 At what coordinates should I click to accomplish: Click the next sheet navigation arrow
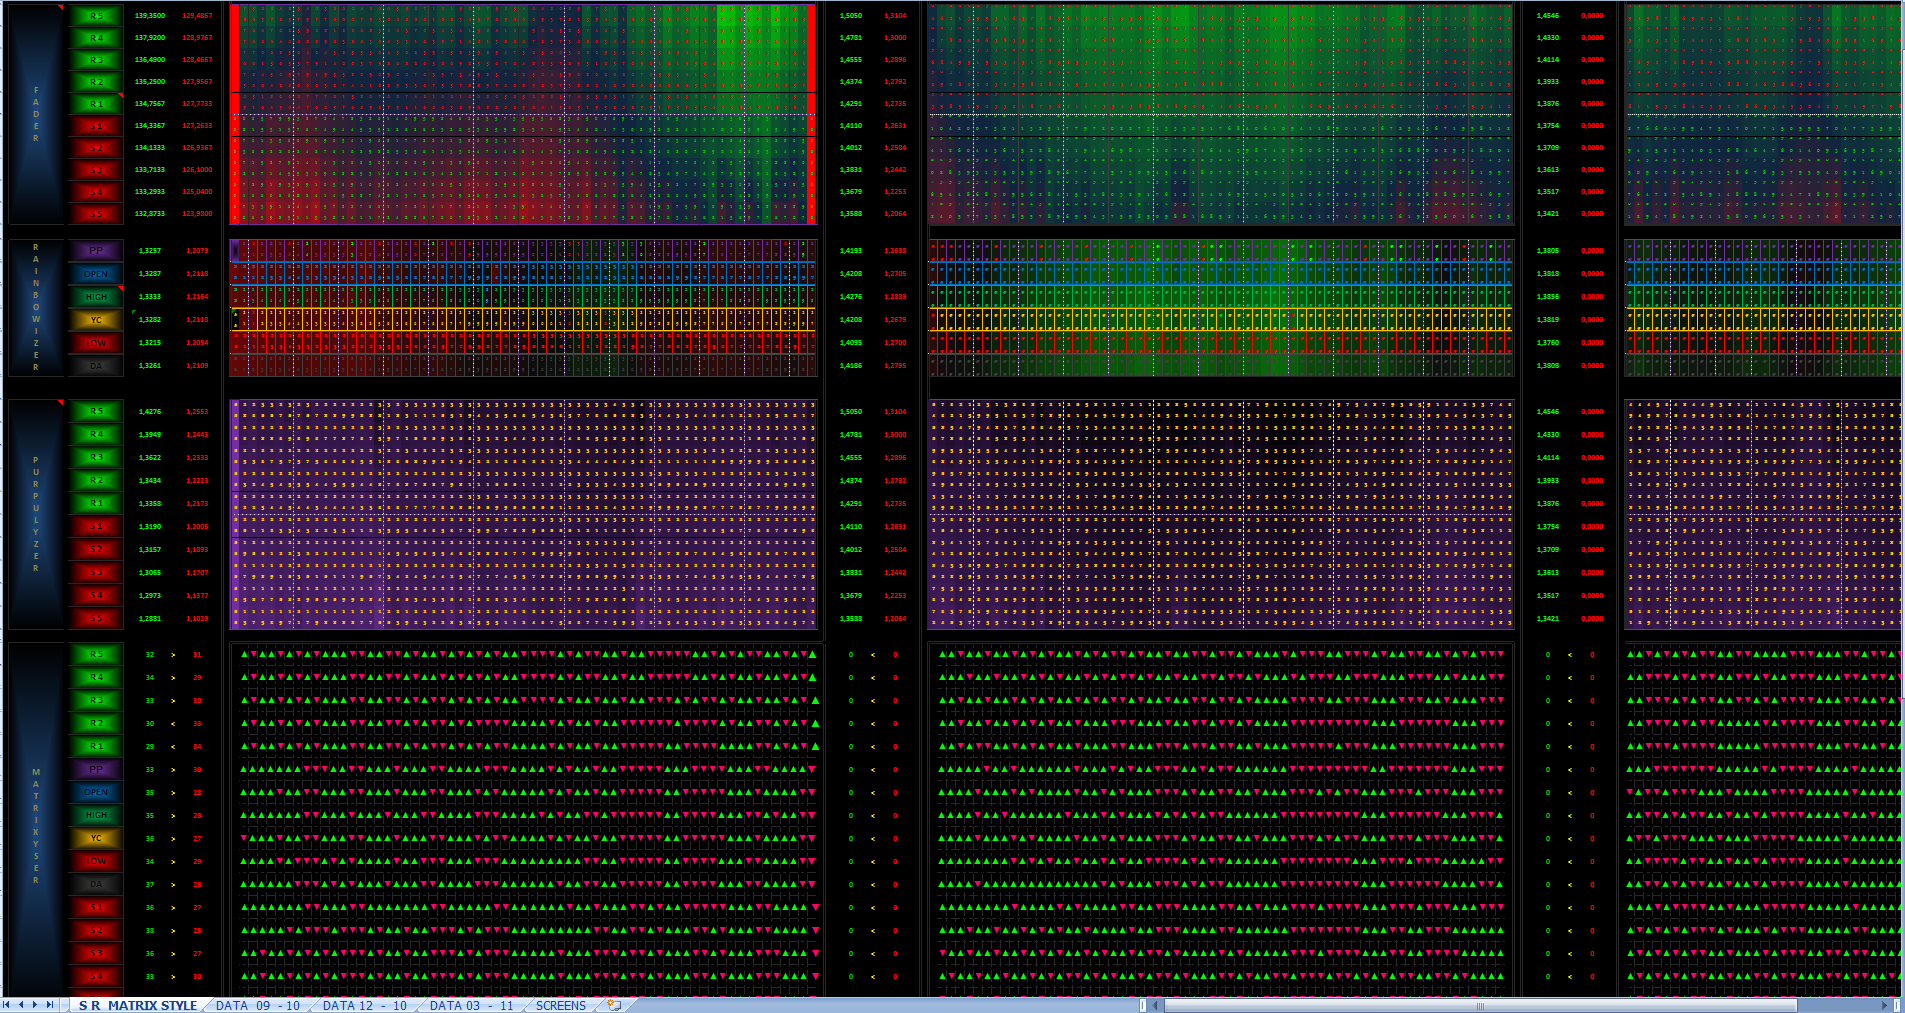click(35, 1005)
